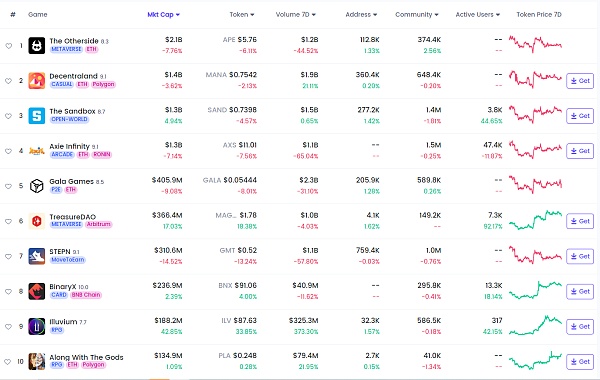The height and width of the screenshot is (380, 600).
Task: Toggle favorite heart for TreasureDAO
Action: (x=8, y=221)
